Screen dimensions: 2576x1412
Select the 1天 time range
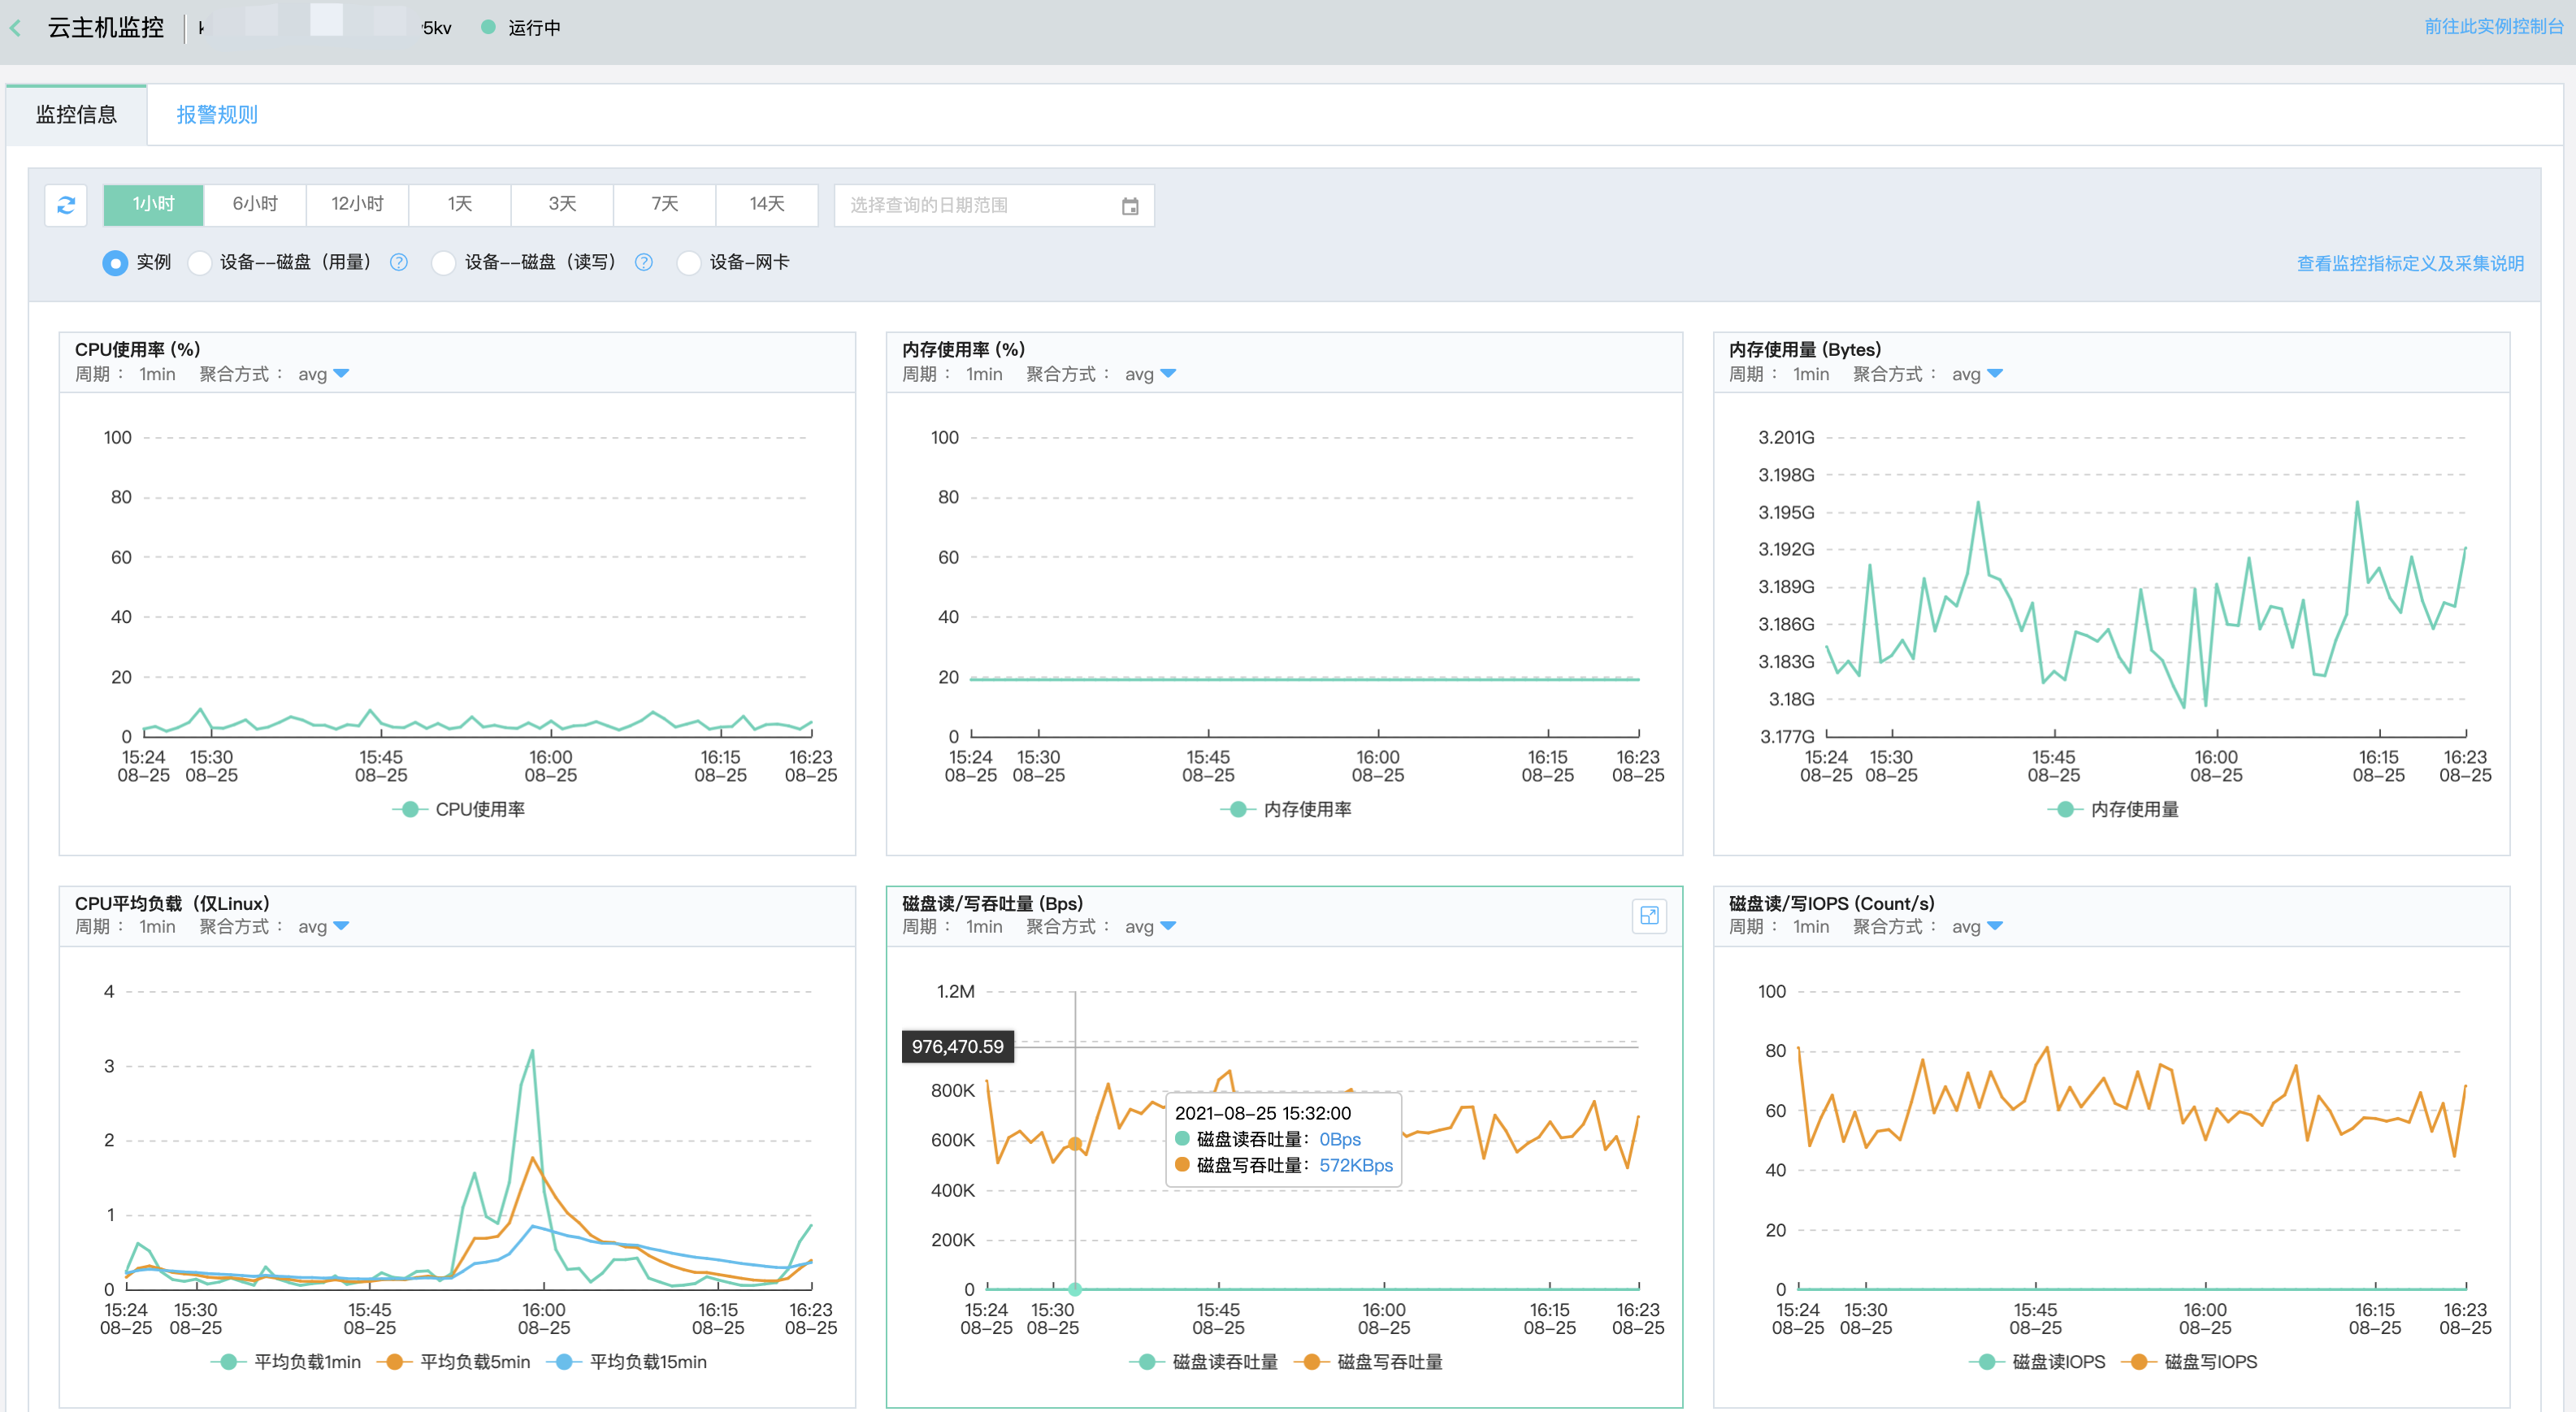point(460,205)
